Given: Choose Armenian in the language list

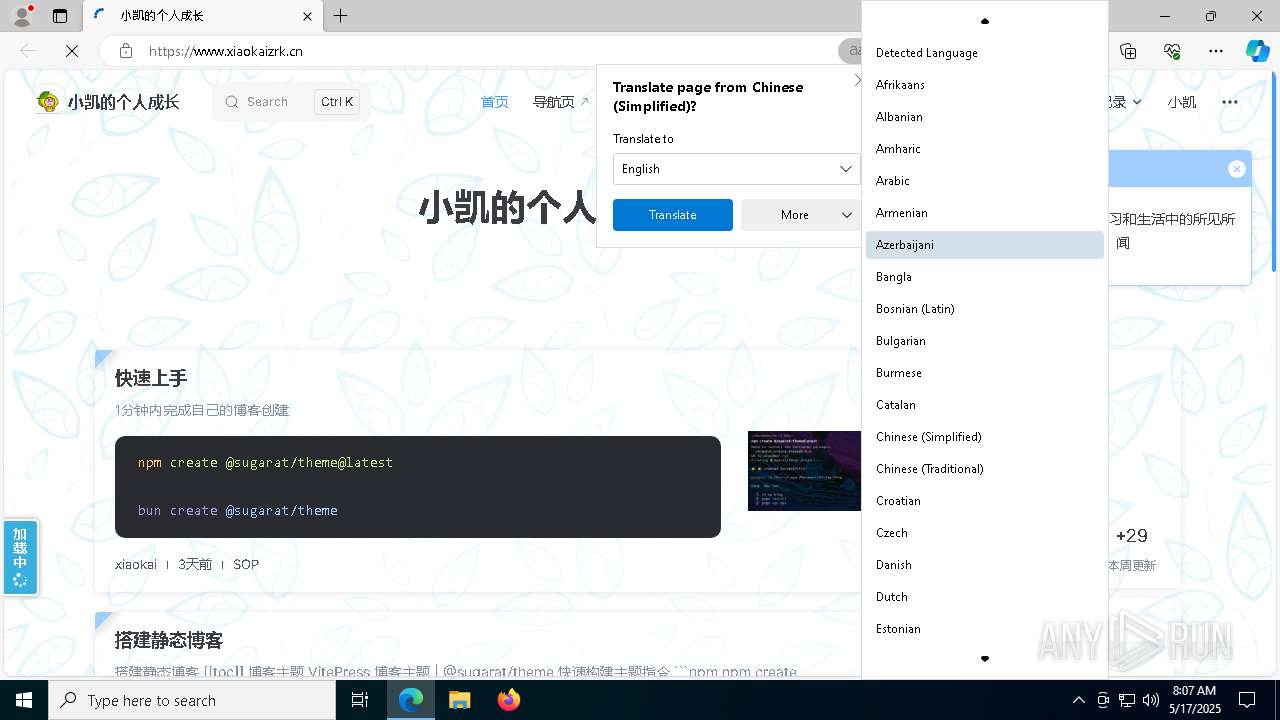Looking at the screenshot, I should (x=984, y=213).
